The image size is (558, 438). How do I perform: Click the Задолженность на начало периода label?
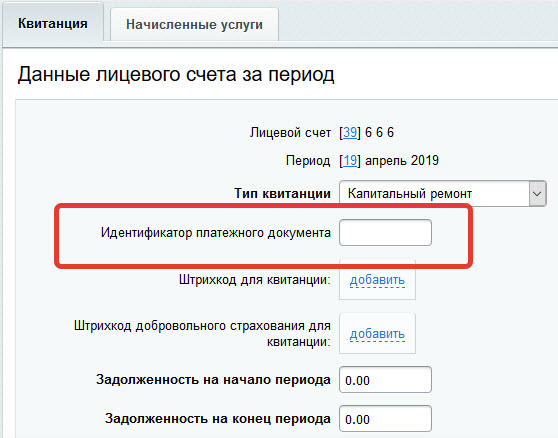click(x=213, y=380)
